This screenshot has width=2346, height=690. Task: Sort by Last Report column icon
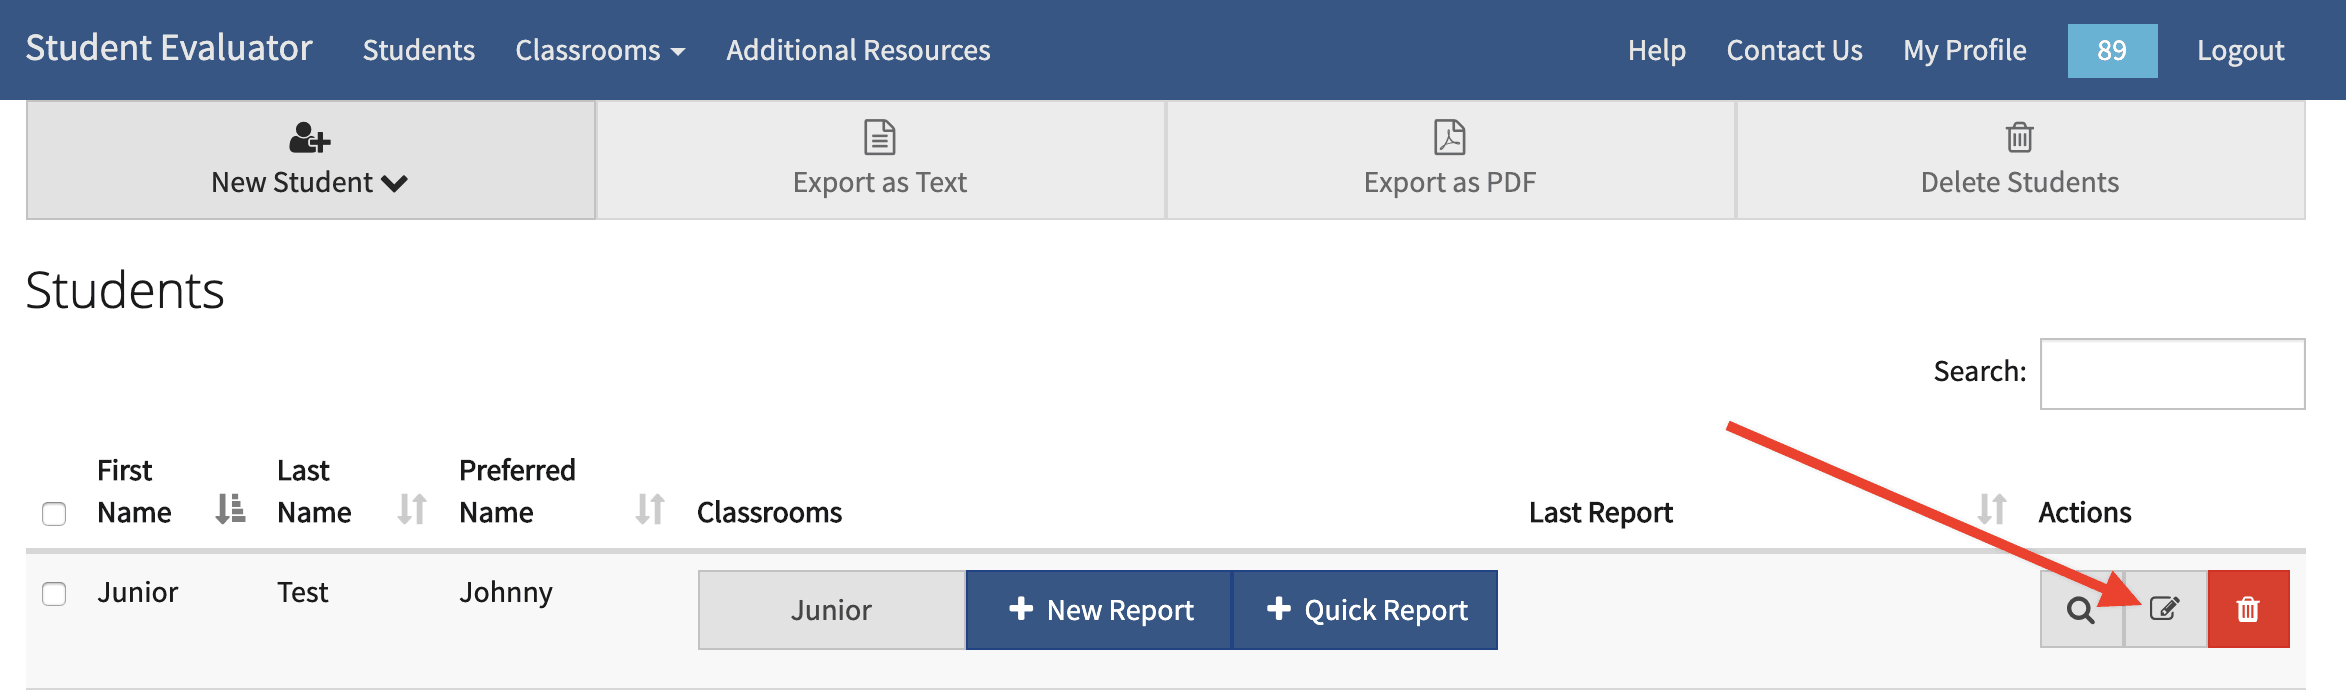point(1992,509)
